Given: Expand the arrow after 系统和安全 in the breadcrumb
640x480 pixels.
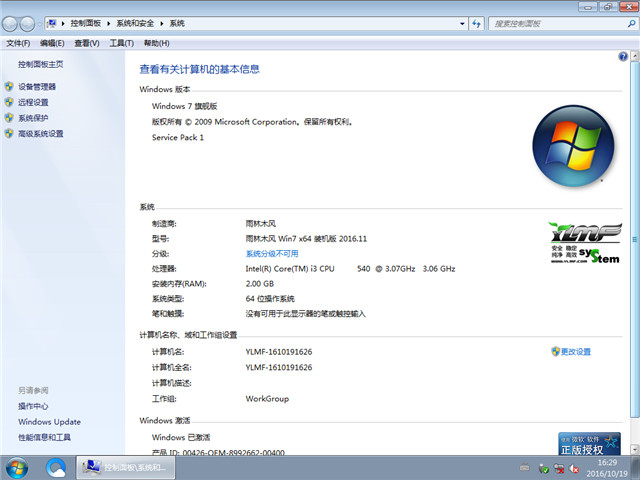Looking at the screenshot, I should click(x=162, y=24).
